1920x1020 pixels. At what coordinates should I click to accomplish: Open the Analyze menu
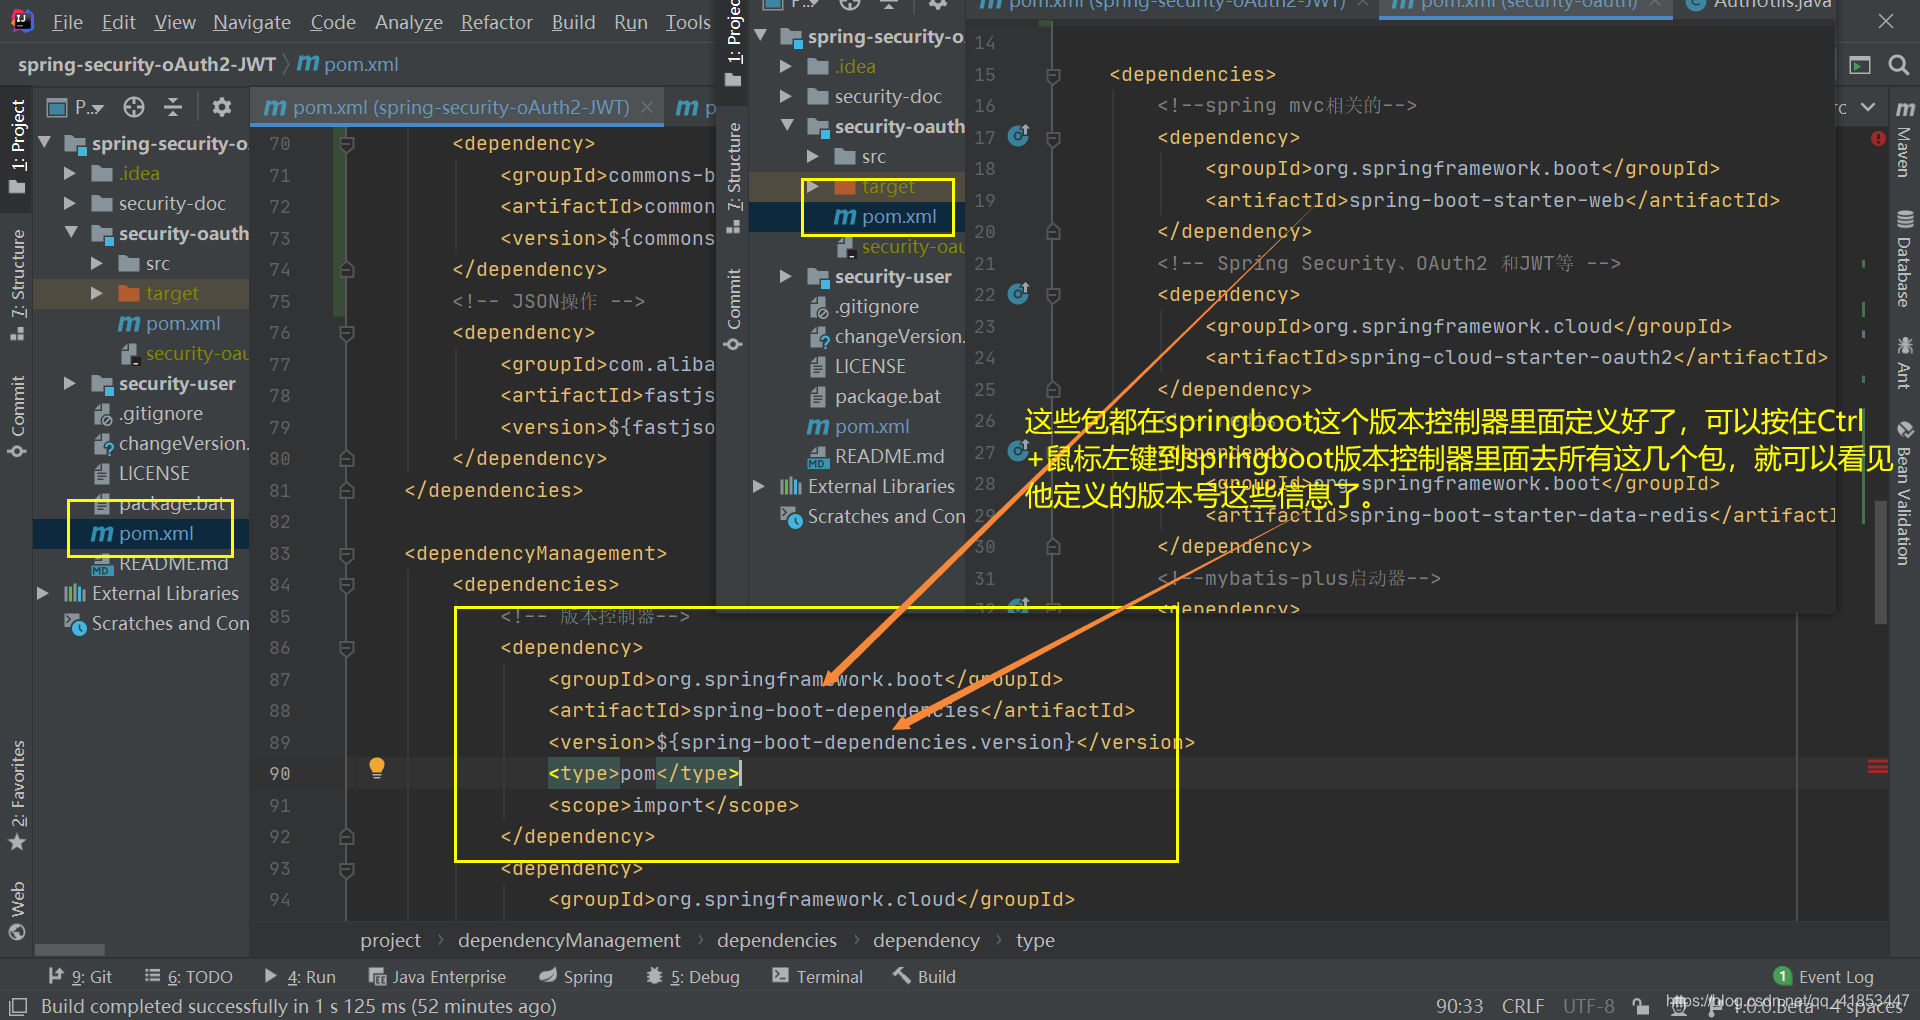tap(408, 22)
